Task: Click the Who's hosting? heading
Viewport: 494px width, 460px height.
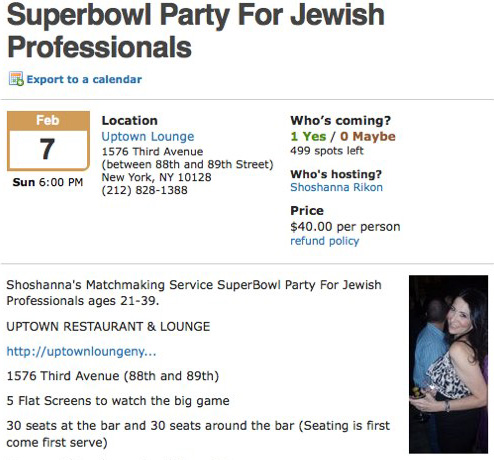Action: 336,174
